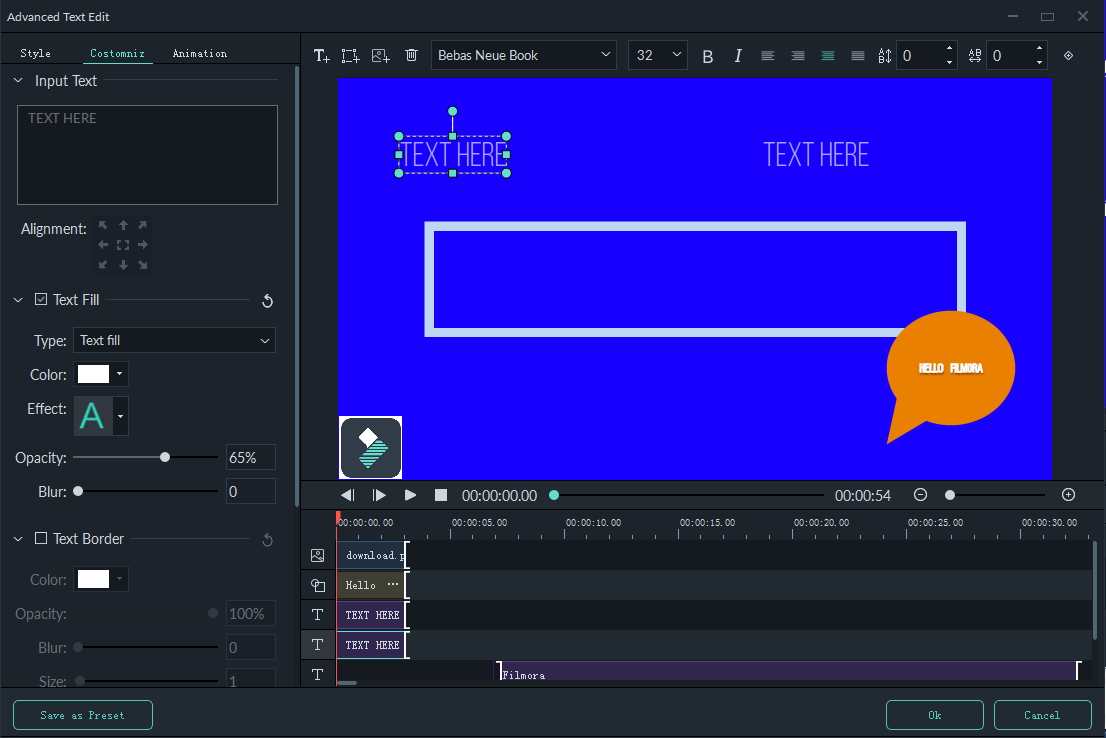Image resolution: width=1106 pixels, height=738 pixels.
Task: Select the highlighted teal alignment option
Action: 828,56
